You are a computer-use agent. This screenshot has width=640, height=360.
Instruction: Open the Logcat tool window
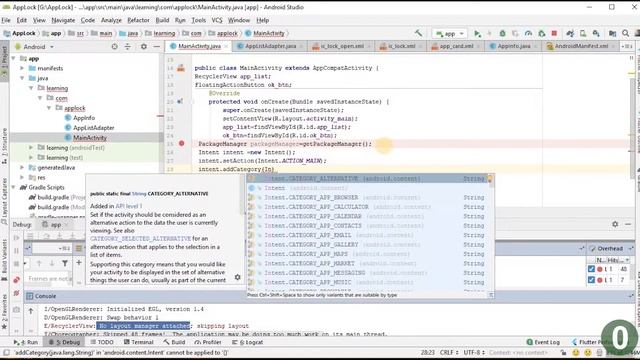(x=248, y=342)
